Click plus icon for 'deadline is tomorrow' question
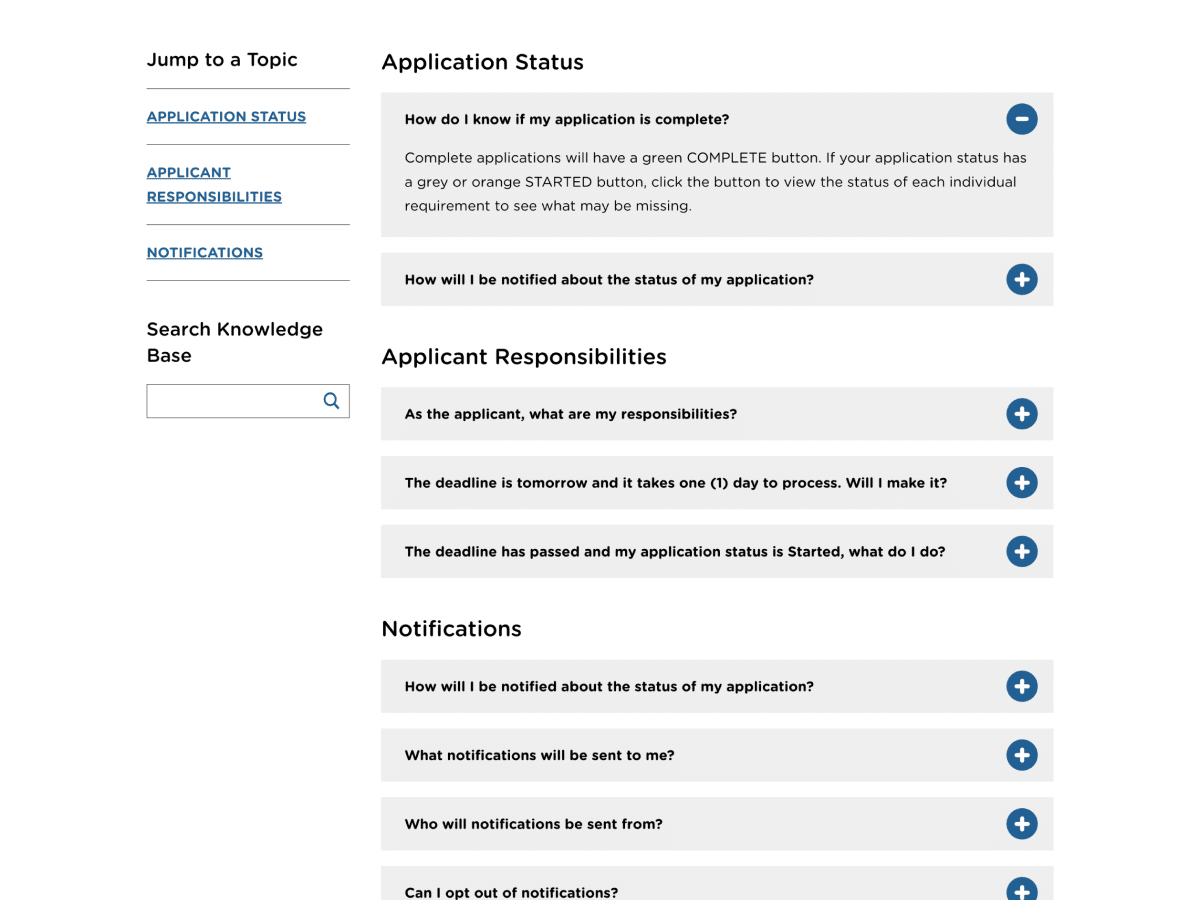Viewport: 1200px width, 900px height. (x=1021, y=483)
